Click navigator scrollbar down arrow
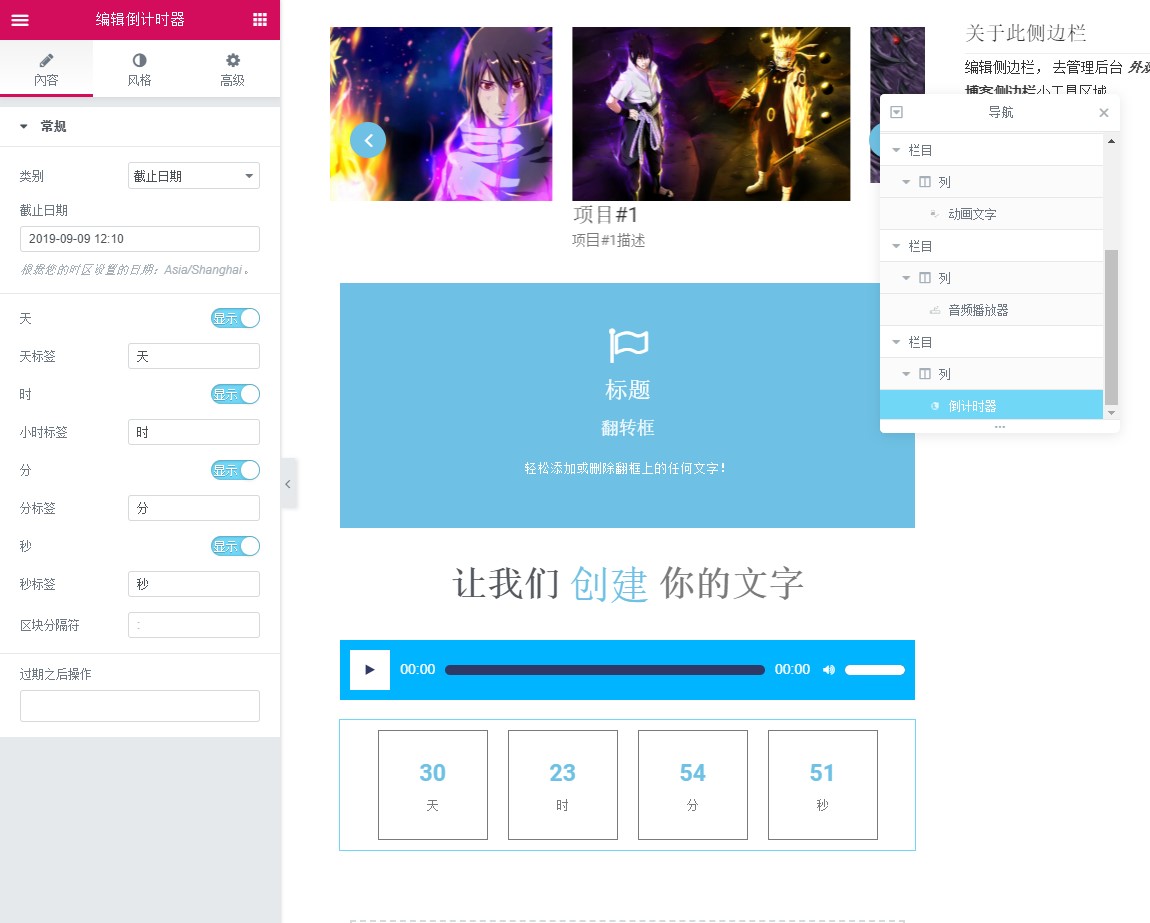The image size is (1150, 923). point(1111,413)
